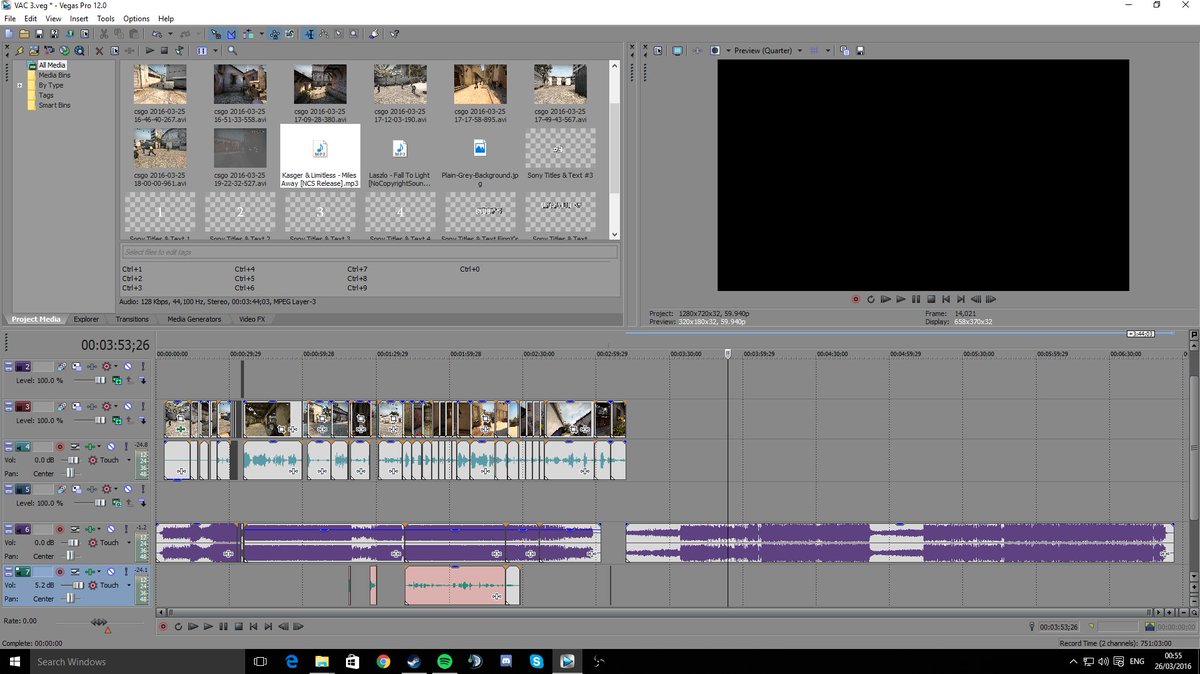Click Stop in timeline transport bar
1200x674 pixels.
coord(239,627)
